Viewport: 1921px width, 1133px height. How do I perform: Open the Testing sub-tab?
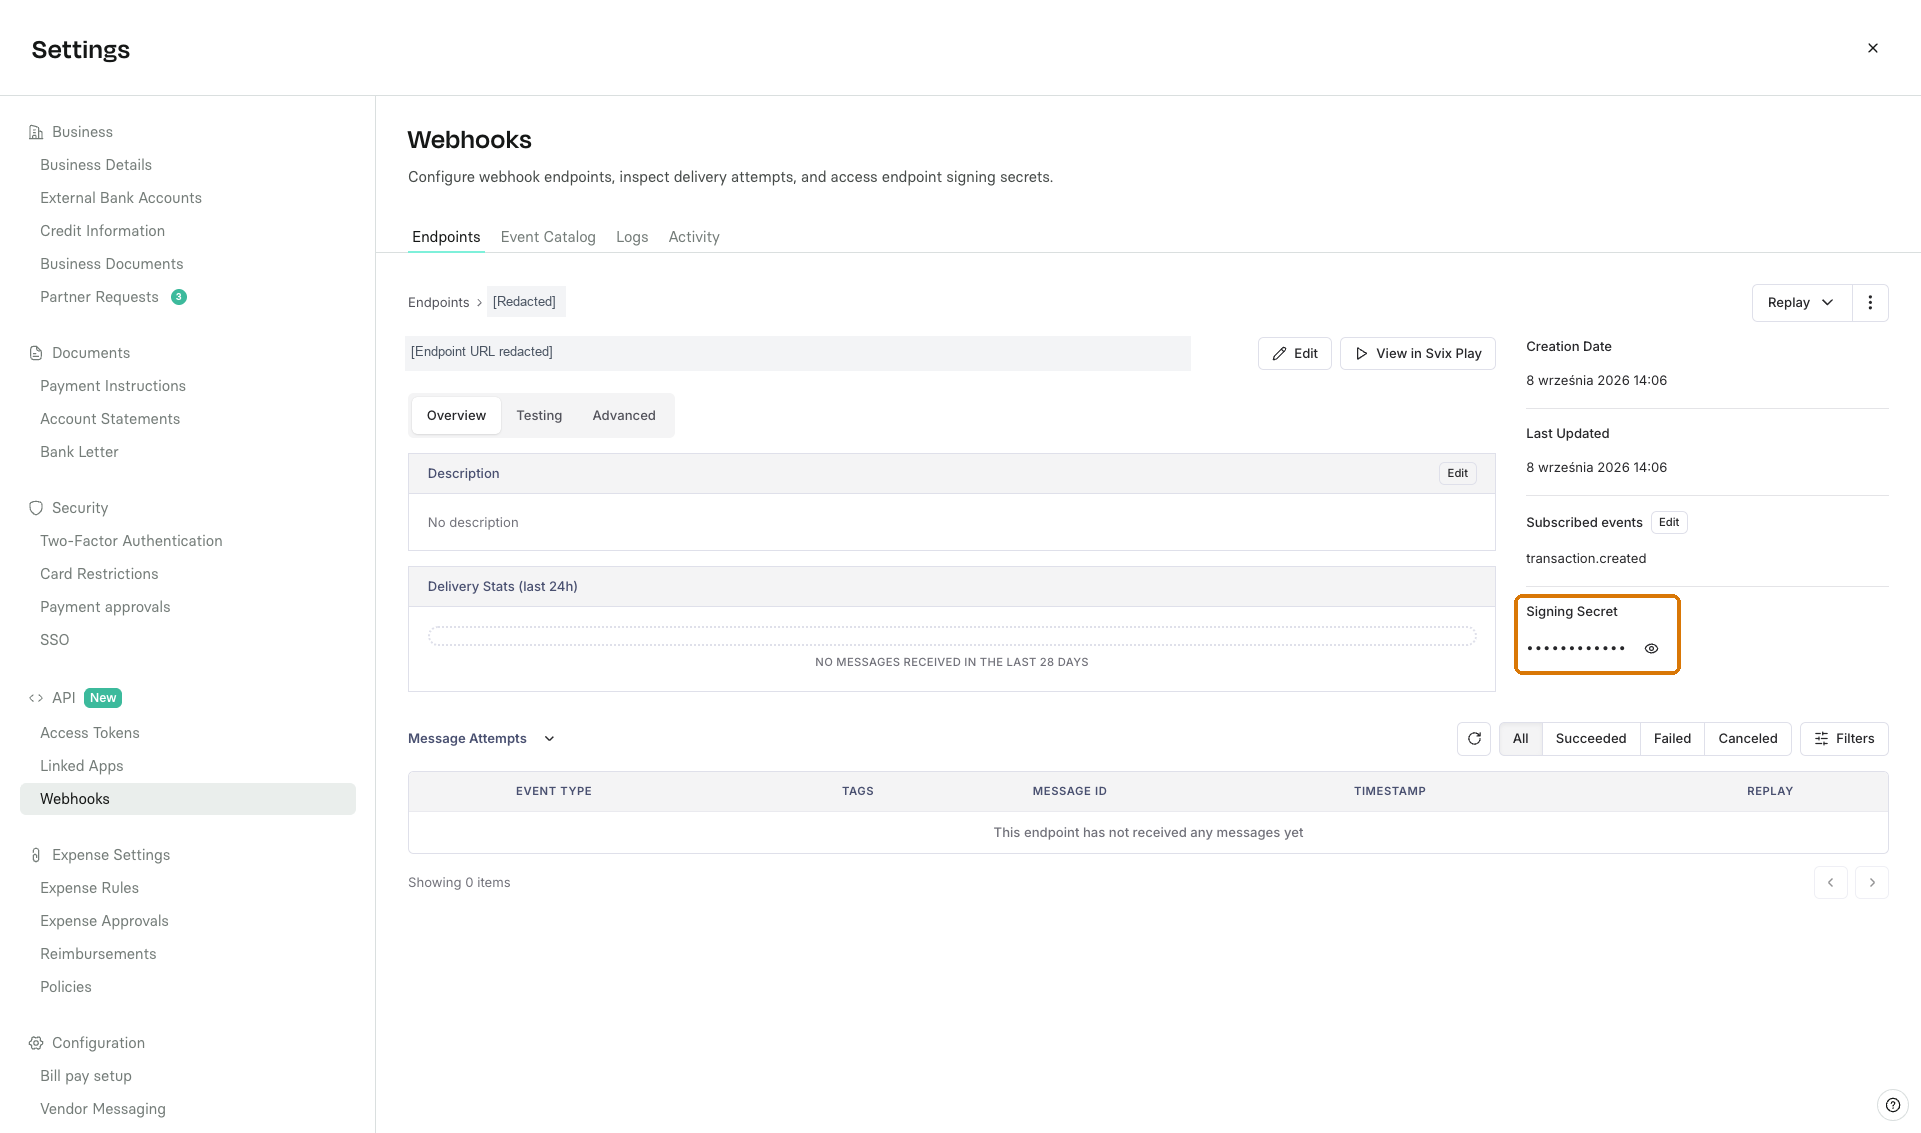pos(539,416)
